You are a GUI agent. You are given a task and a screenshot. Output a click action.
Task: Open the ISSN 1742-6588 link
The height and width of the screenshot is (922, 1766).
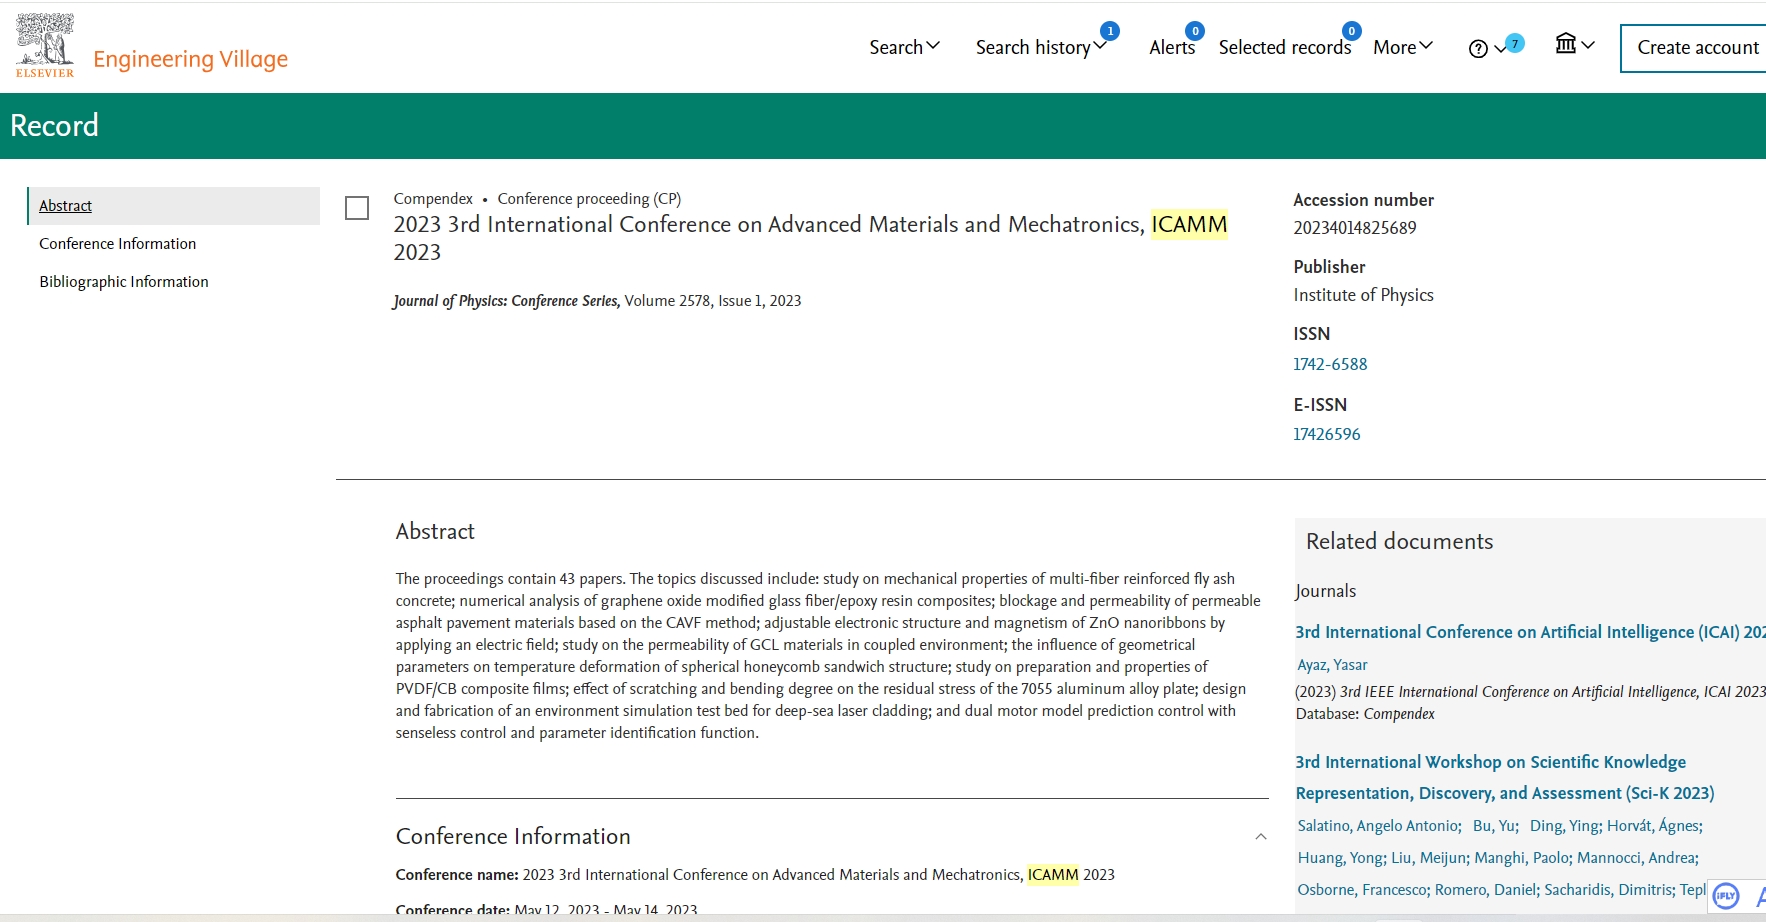[x=1330, y=364]
